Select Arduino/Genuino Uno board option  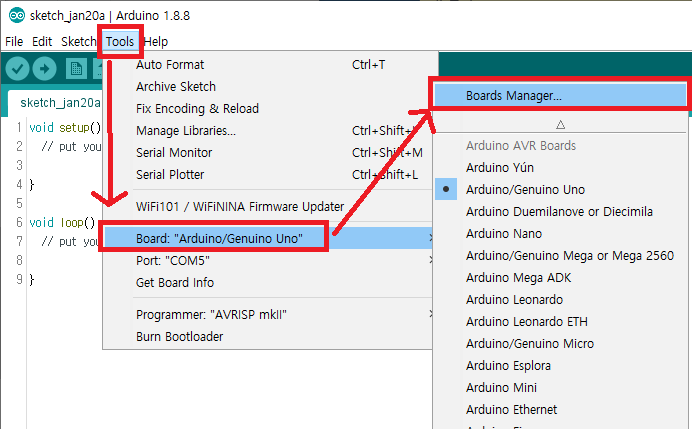click(560, 190)
